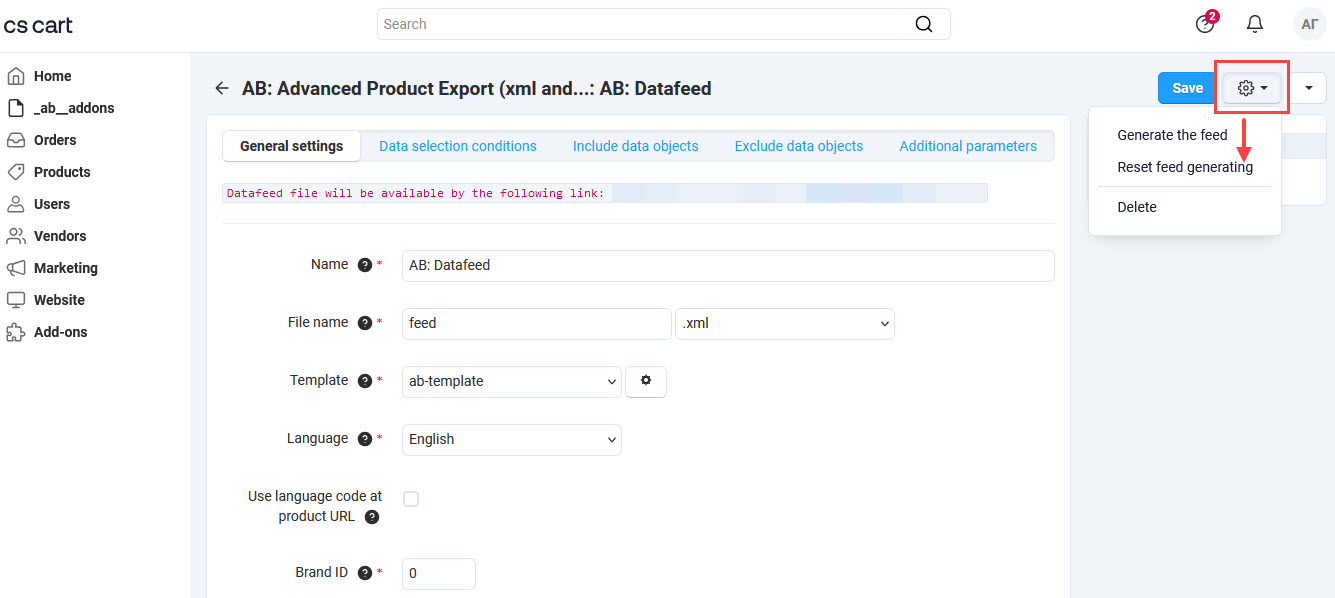Open the Language dropdown set to English
1335x598 pixels.
pyautogui.click(x=511, y=439)
